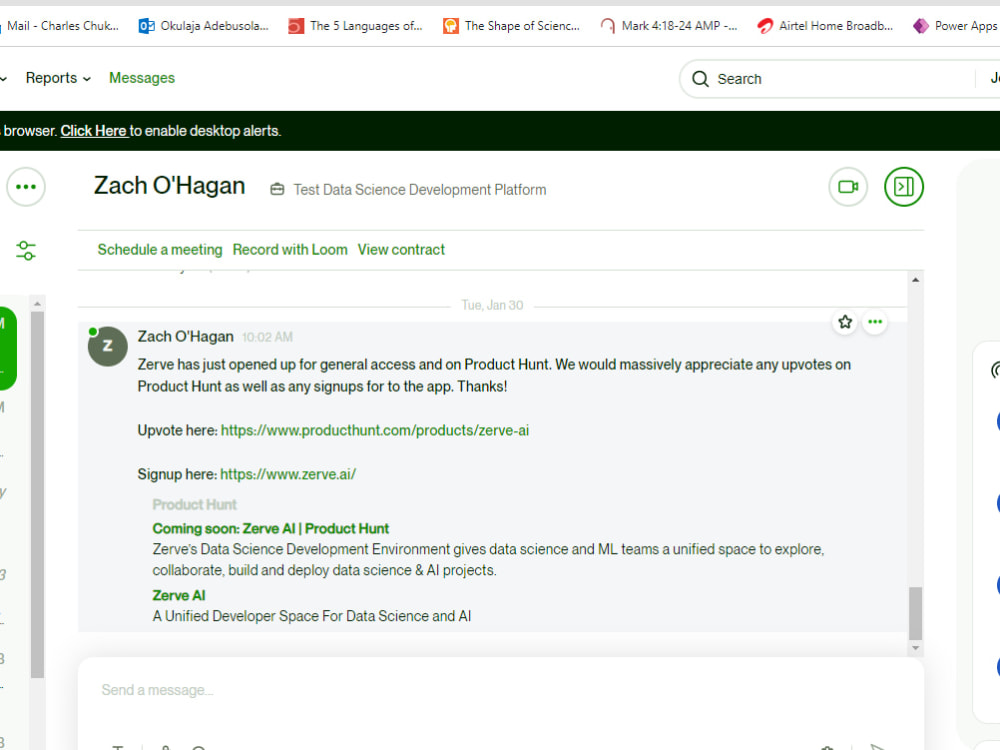Click Here link to enable desktop alerts

pyautogui.click(x=94, y=131)
